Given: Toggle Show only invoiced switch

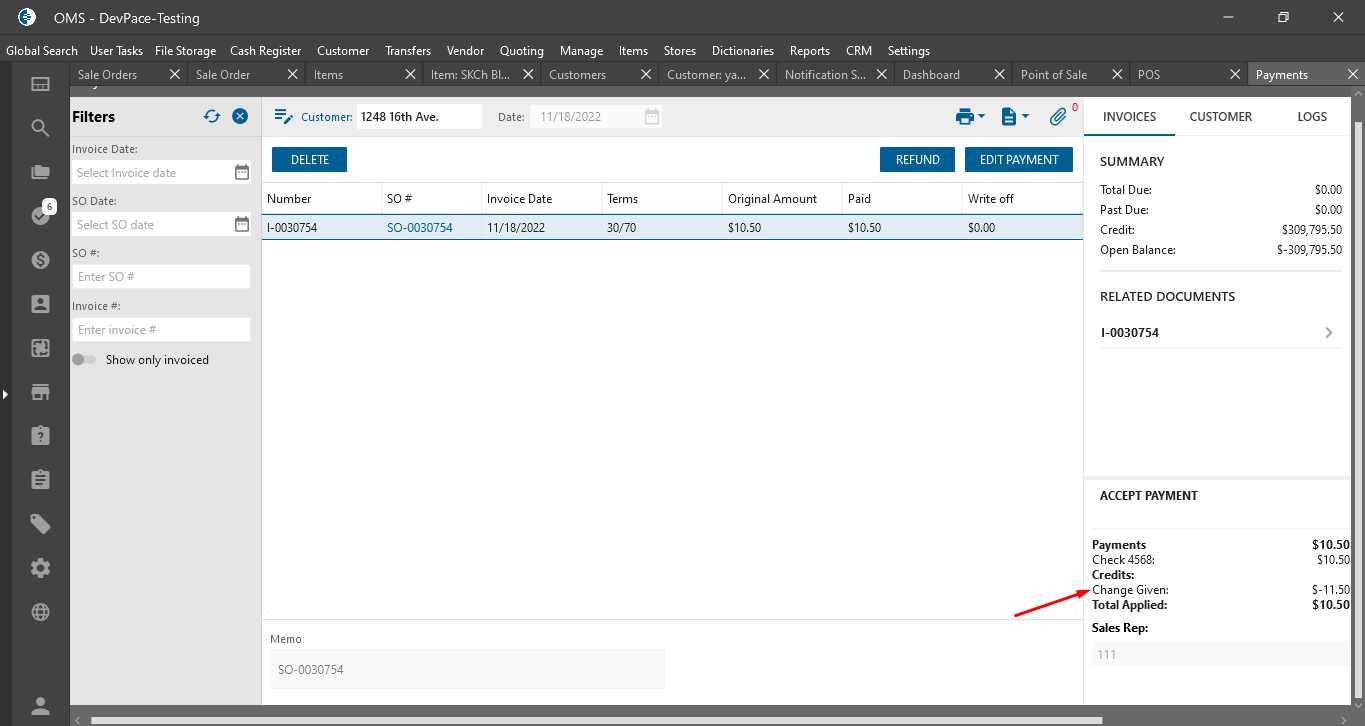Looking at the screenshot, I should point(84,359).
